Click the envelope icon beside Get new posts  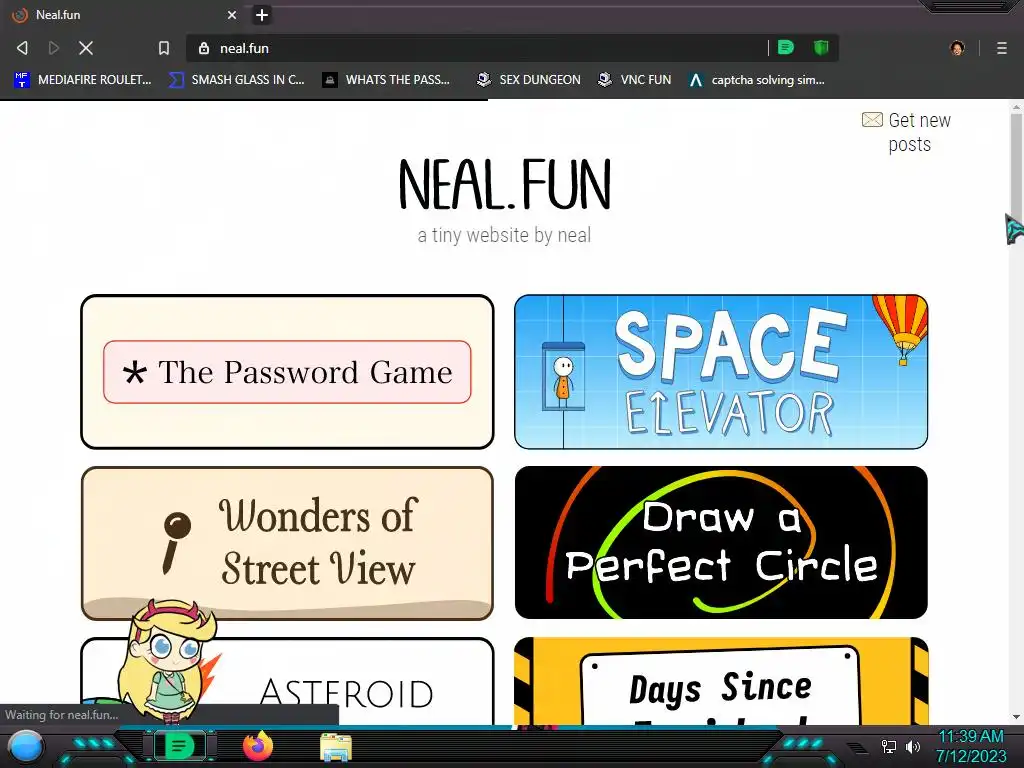coord(872,120)
